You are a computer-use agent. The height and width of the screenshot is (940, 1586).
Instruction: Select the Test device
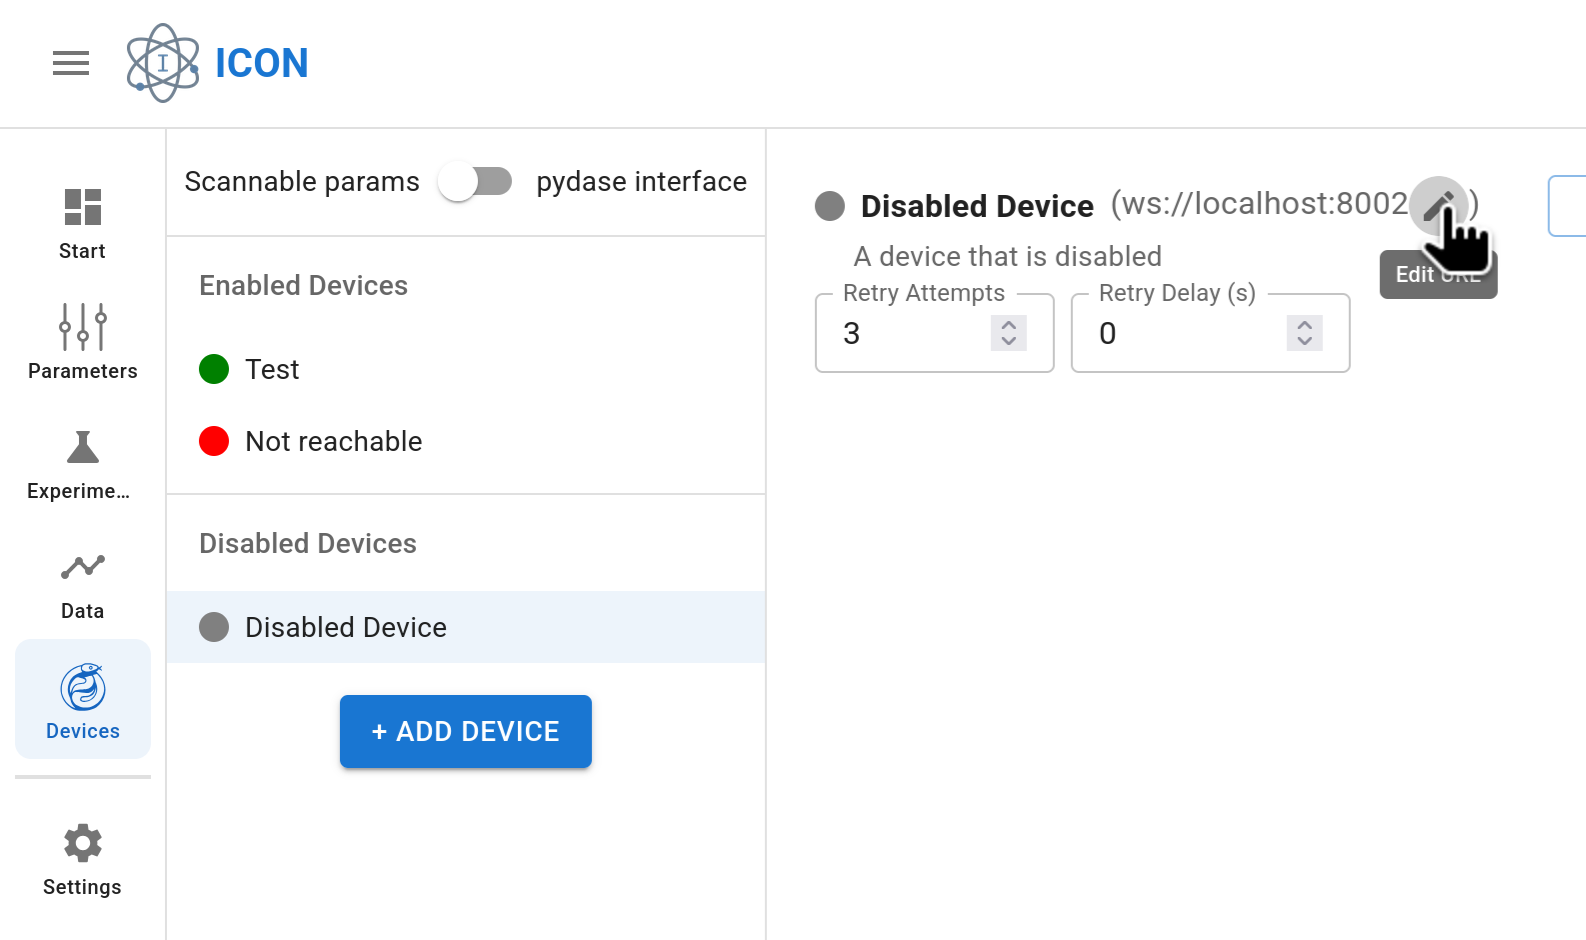tap(272, 370)
